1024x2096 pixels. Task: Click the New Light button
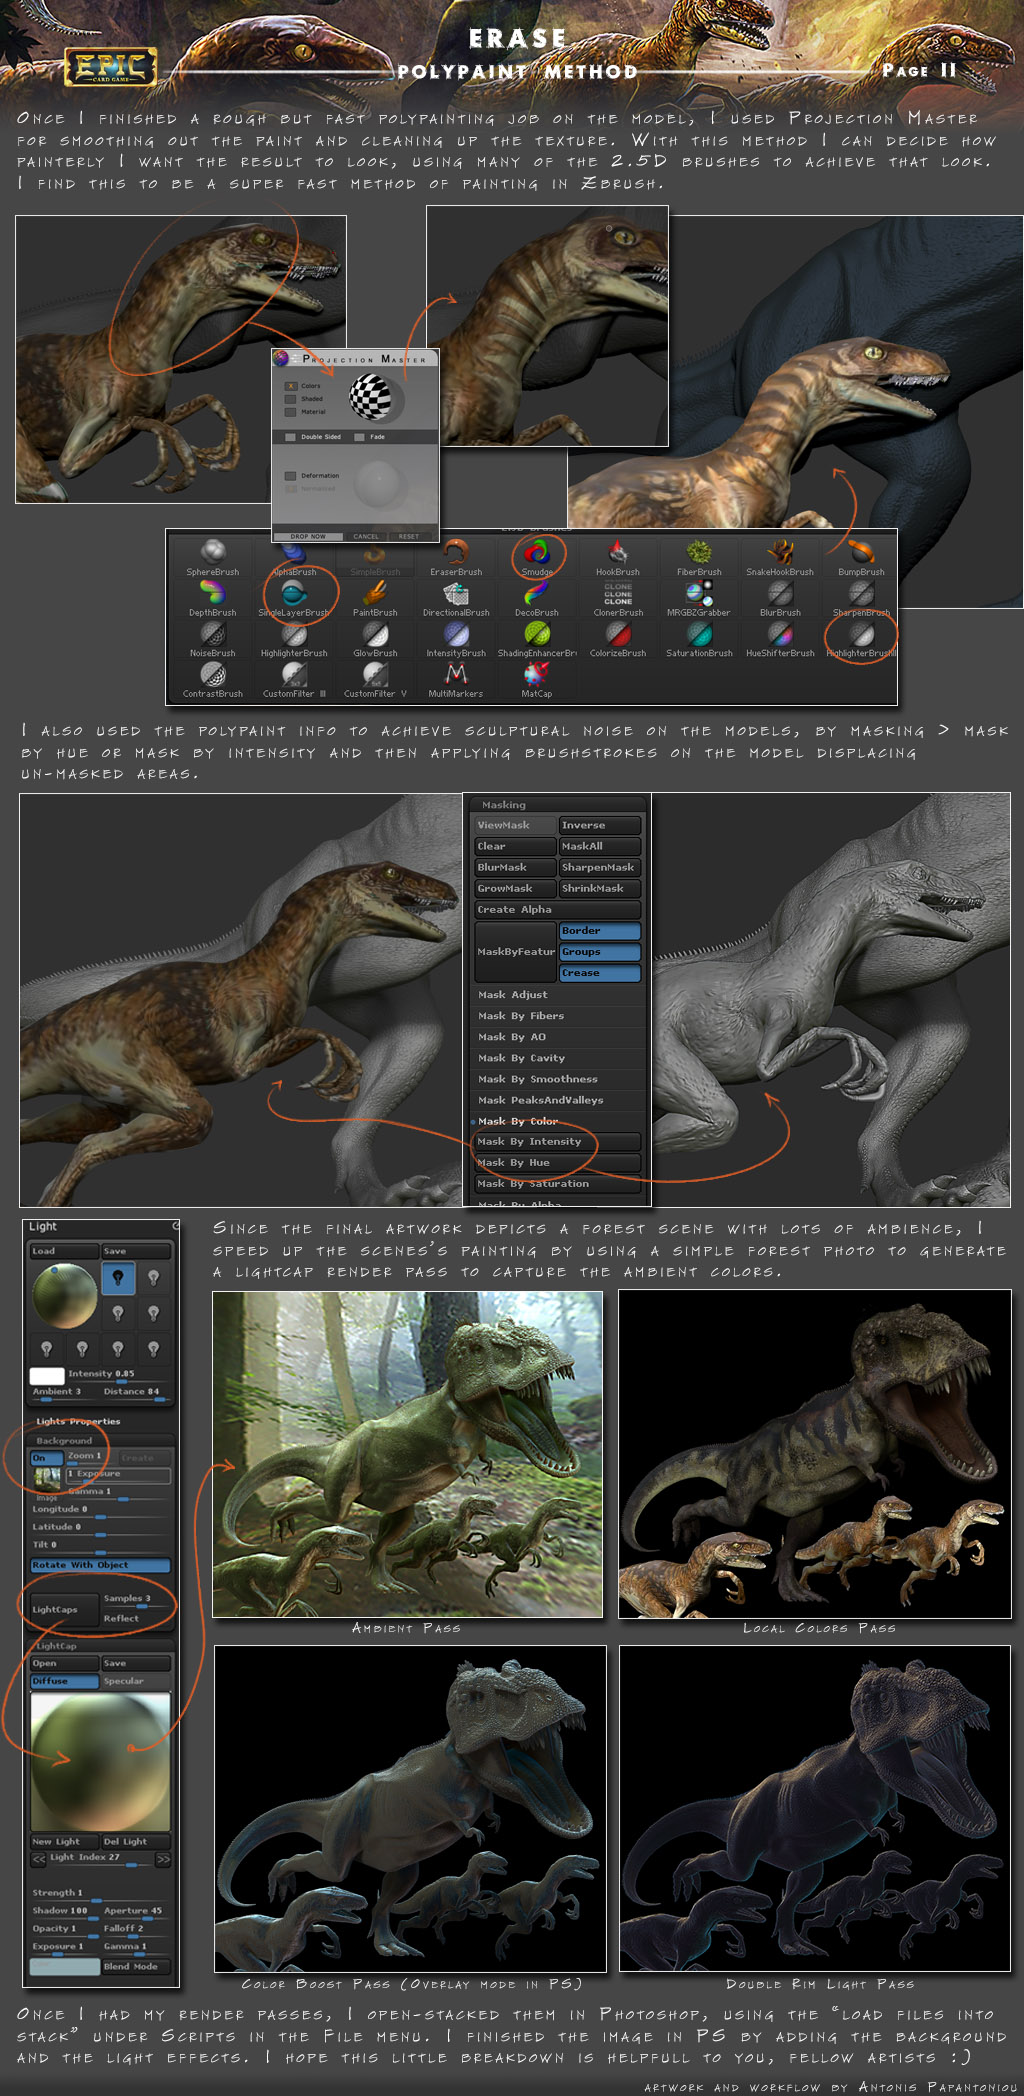pos(64,1841)
